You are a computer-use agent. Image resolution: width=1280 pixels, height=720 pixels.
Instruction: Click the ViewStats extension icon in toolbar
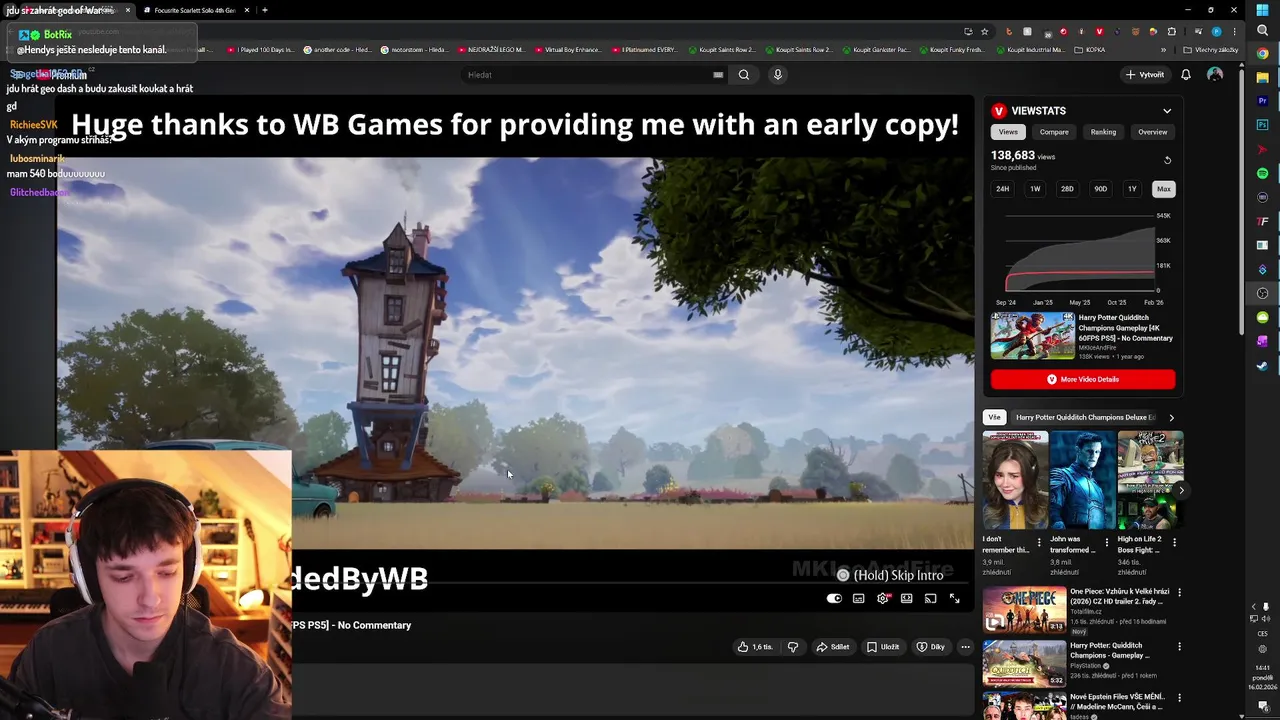coord(1099,31)
